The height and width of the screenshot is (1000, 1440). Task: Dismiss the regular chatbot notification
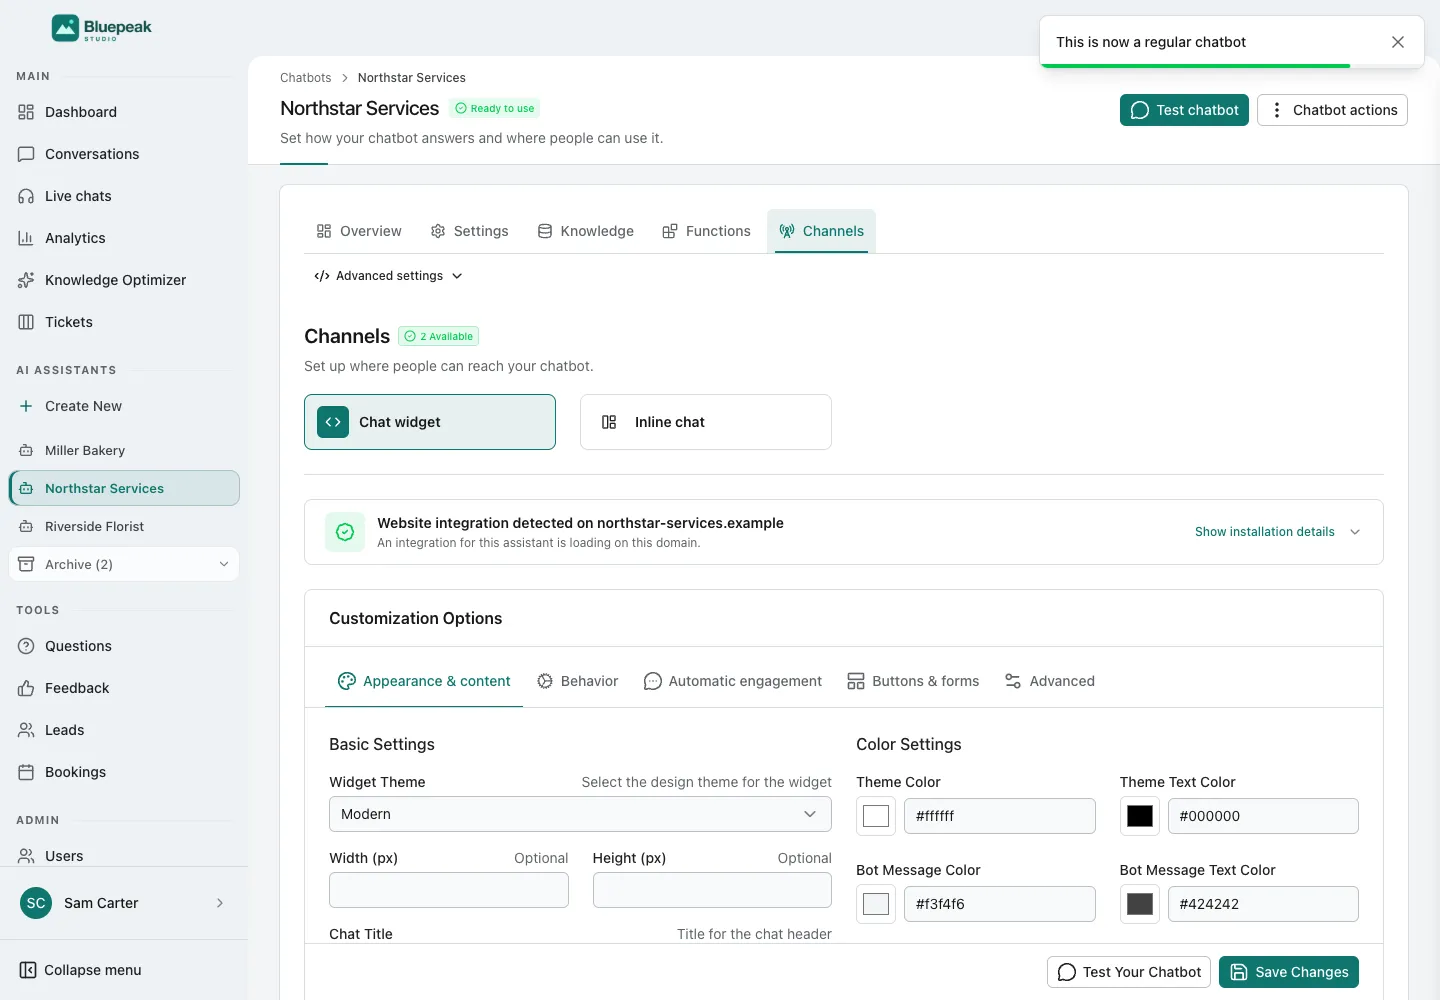tap(1398, 42)
